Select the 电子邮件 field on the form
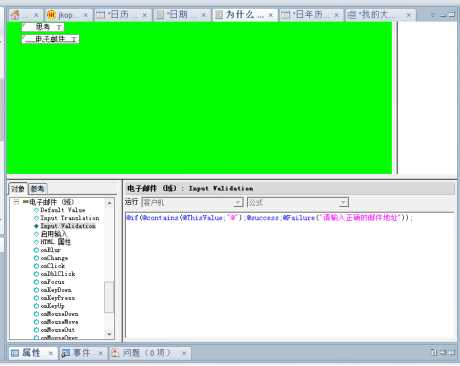Viewport: 460px width, 366px height. (51, 39)
